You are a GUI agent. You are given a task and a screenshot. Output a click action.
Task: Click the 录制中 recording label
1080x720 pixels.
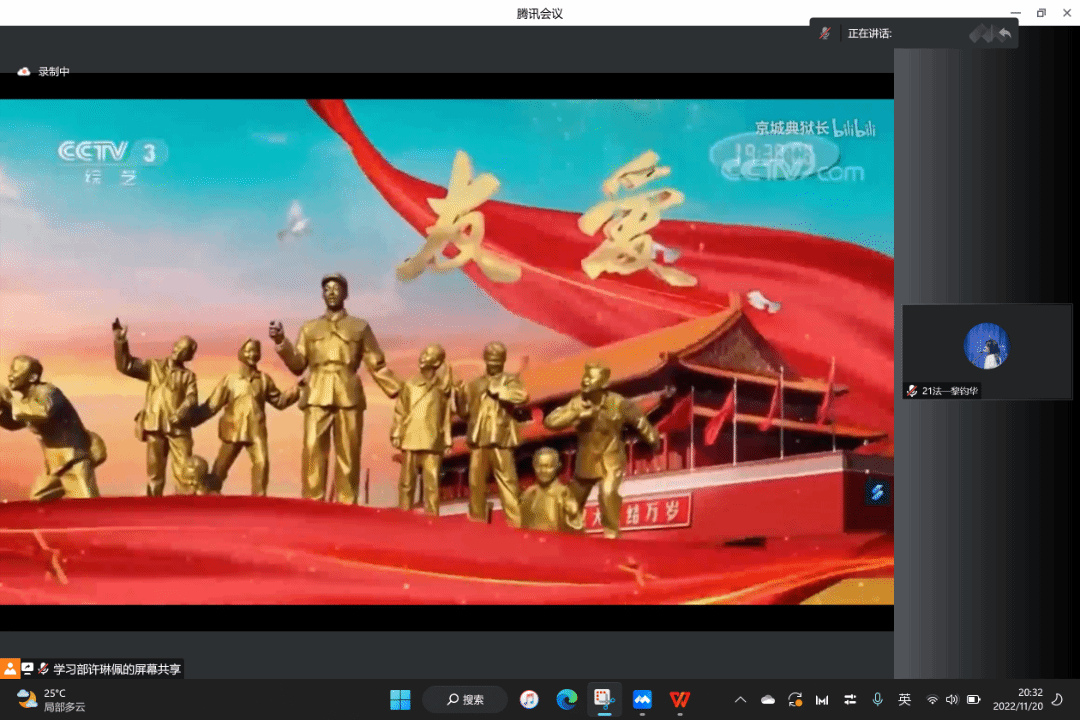pos(54,72)
